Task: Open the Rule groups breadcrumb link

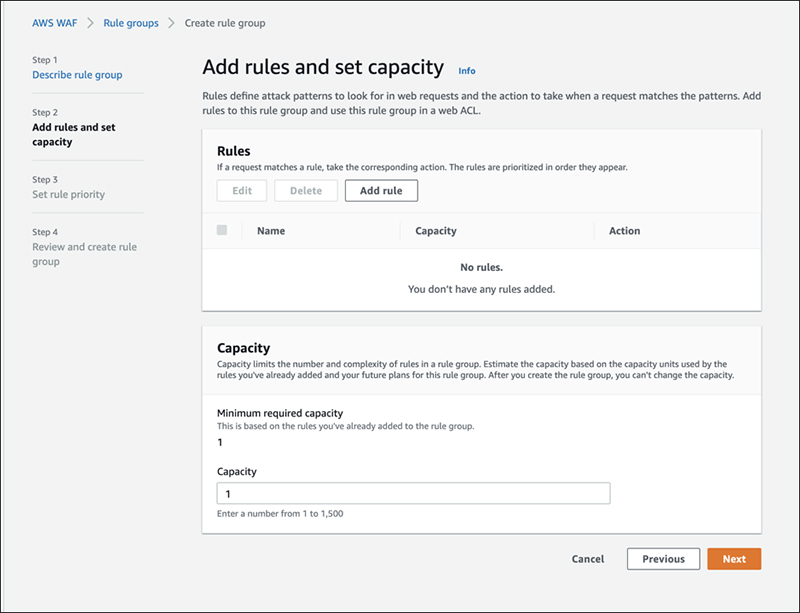Action: click(x=131, y=23)
